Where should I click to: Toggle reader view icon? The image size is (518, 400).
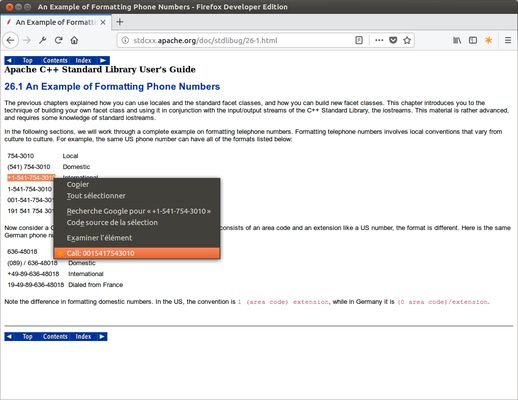359,40
